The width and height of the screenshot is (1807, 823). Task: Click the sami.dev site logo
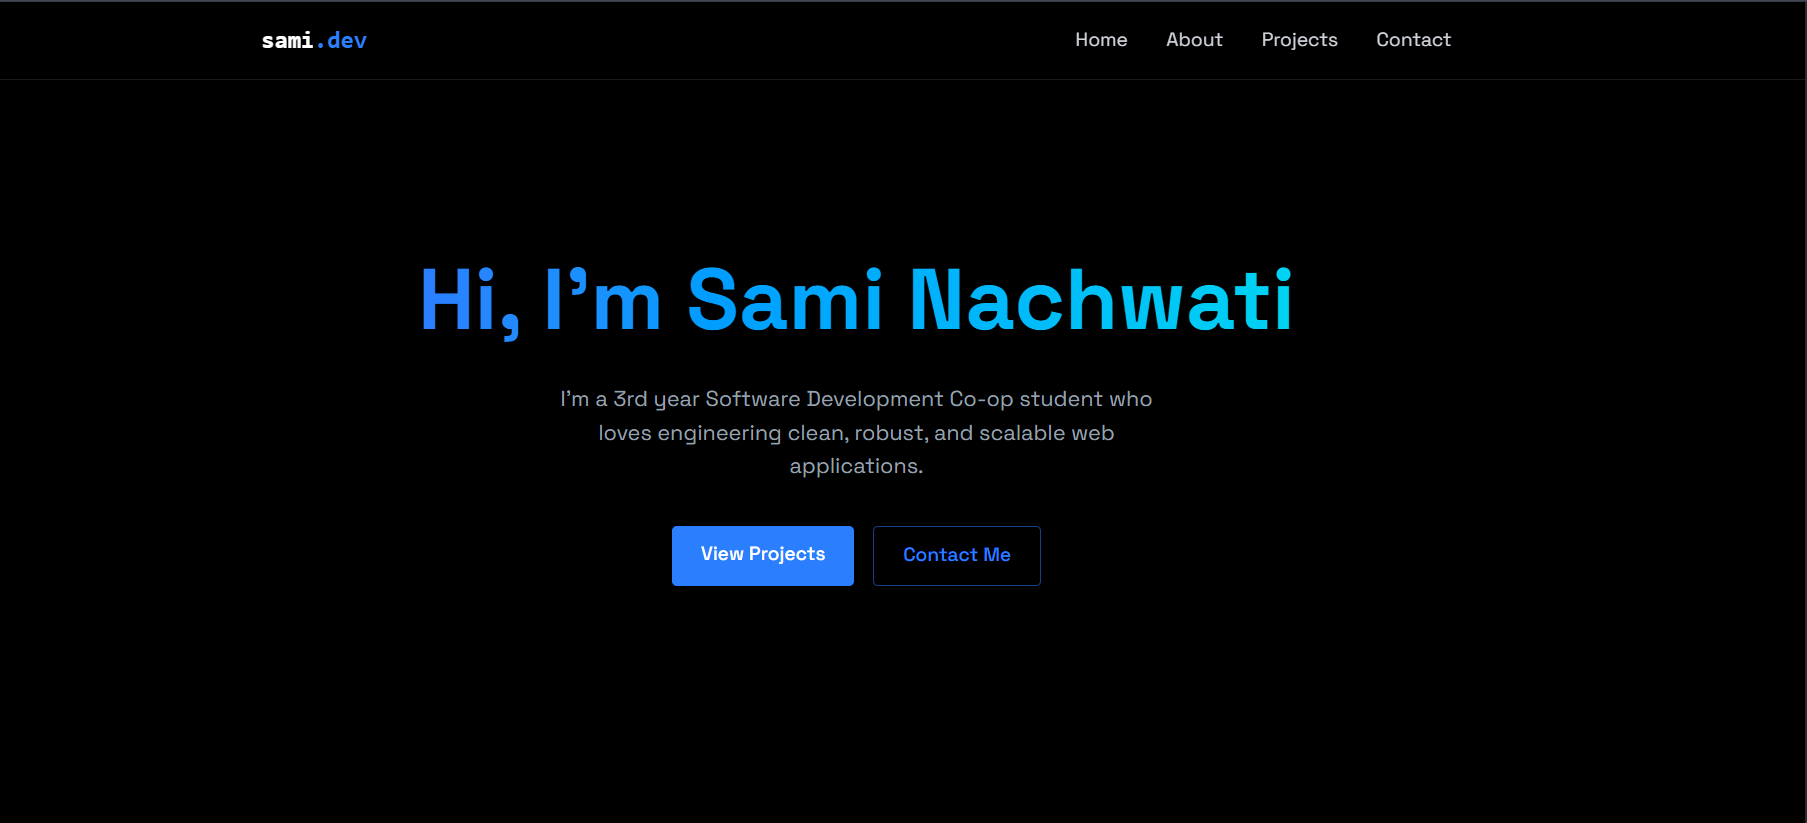point(314,40)
